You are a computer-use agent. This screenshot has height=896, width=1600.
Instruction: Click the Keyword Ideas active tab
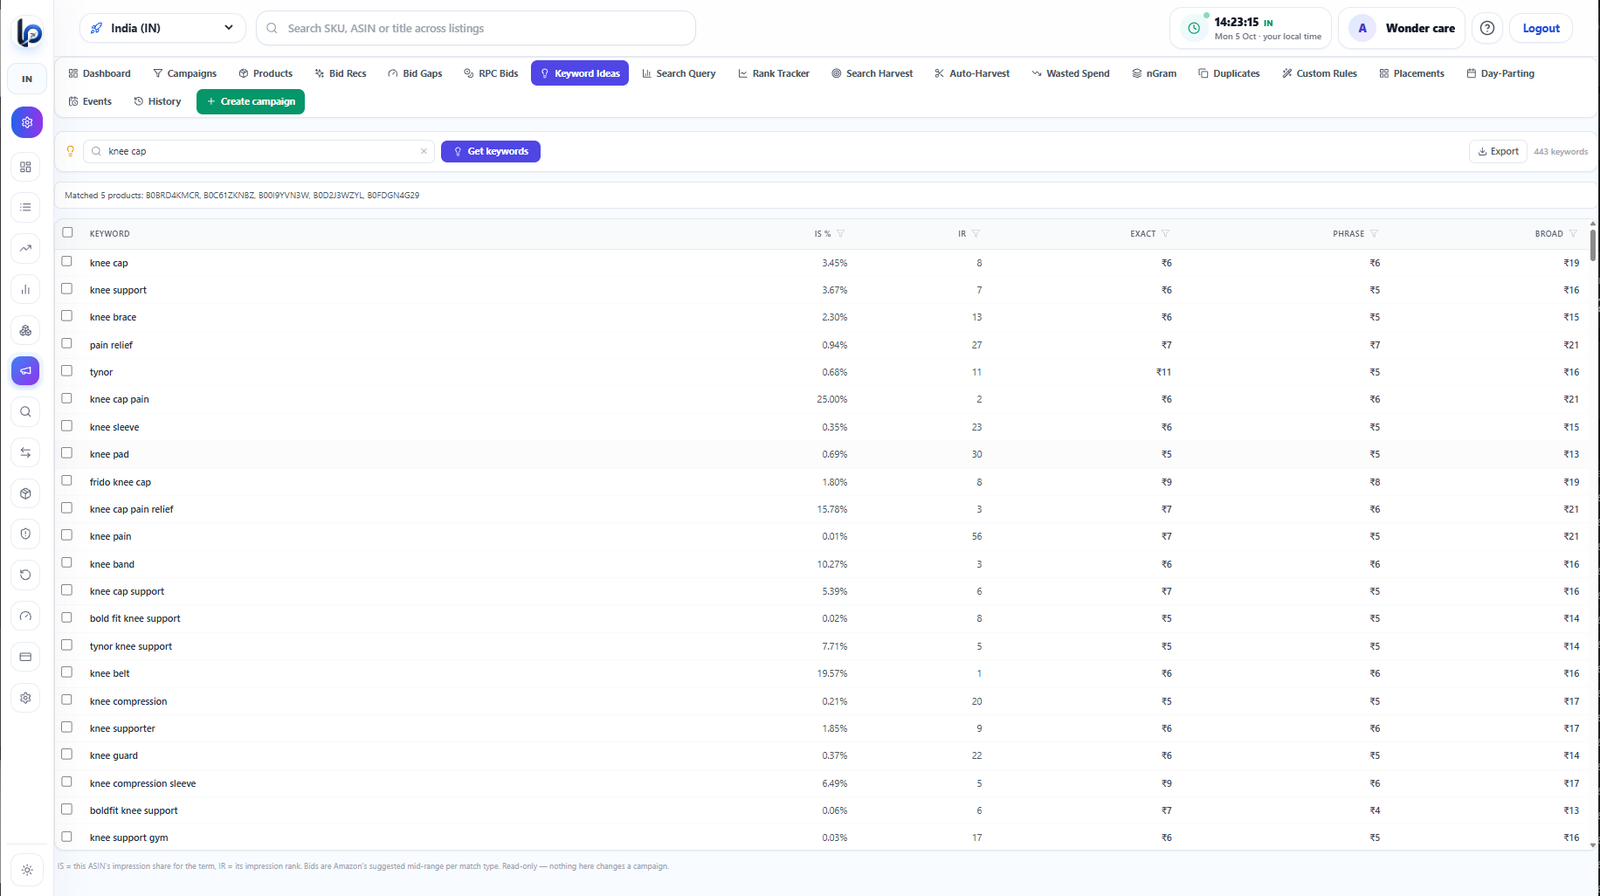pos(580,73)
